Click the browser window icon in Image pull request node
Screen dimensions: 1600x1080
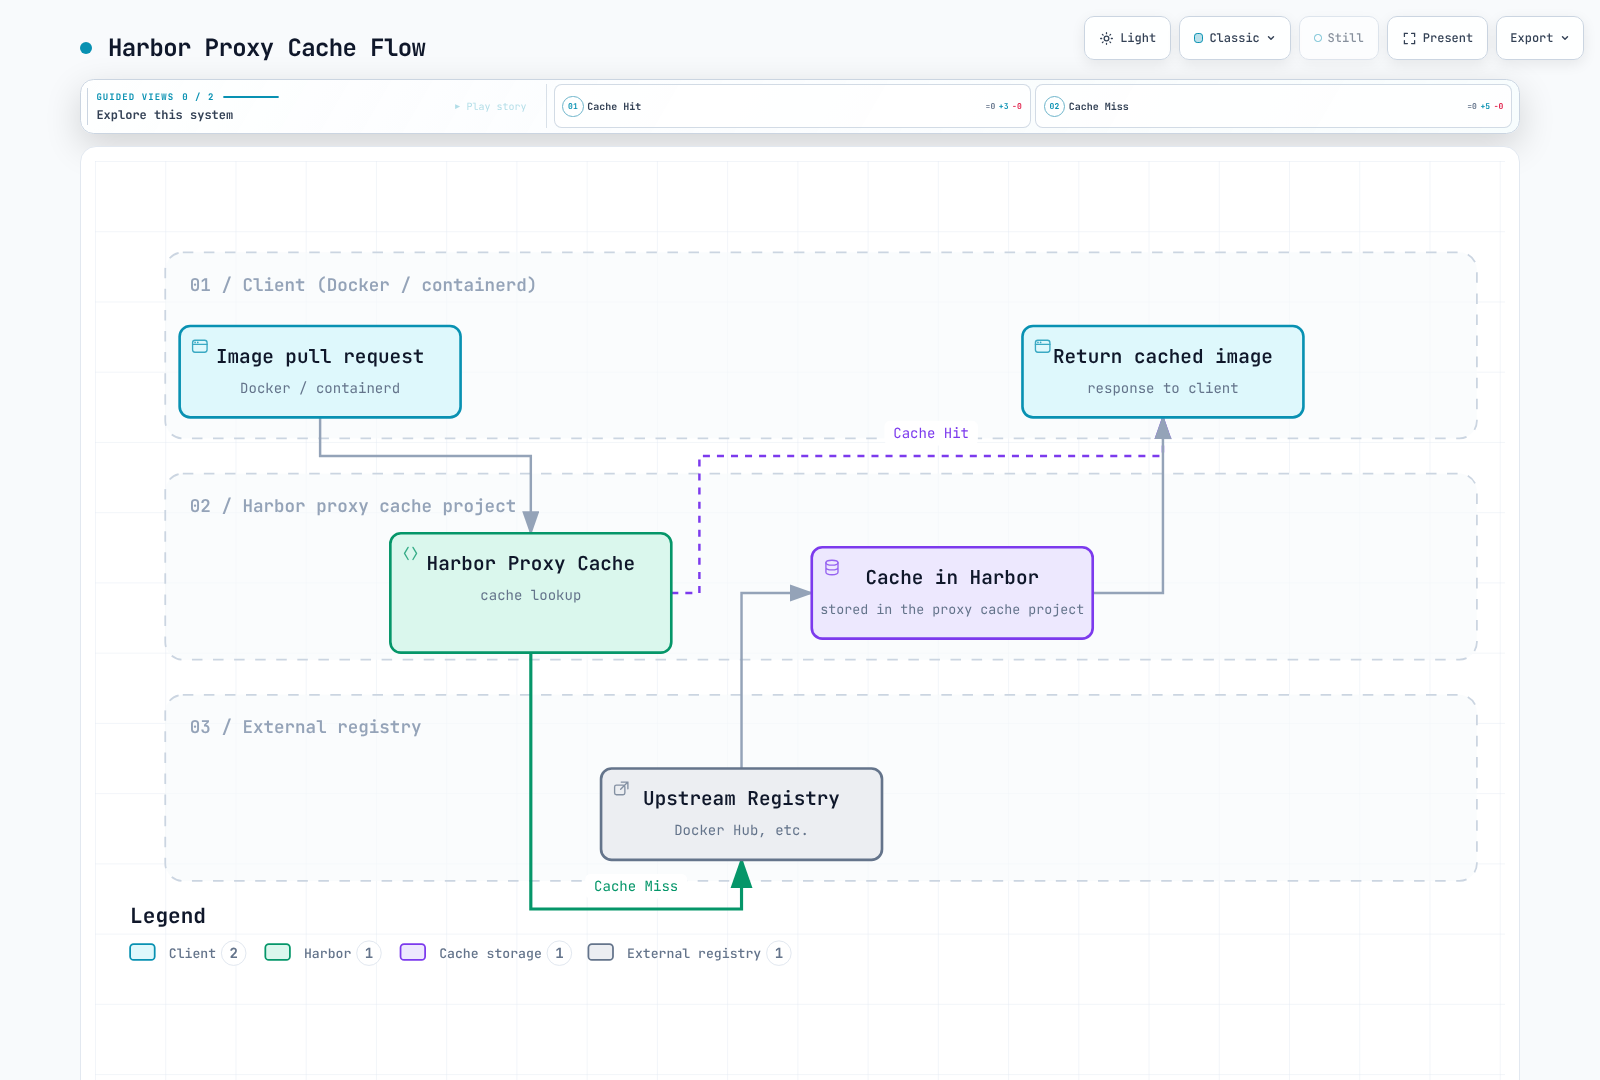tap(200, 346)
